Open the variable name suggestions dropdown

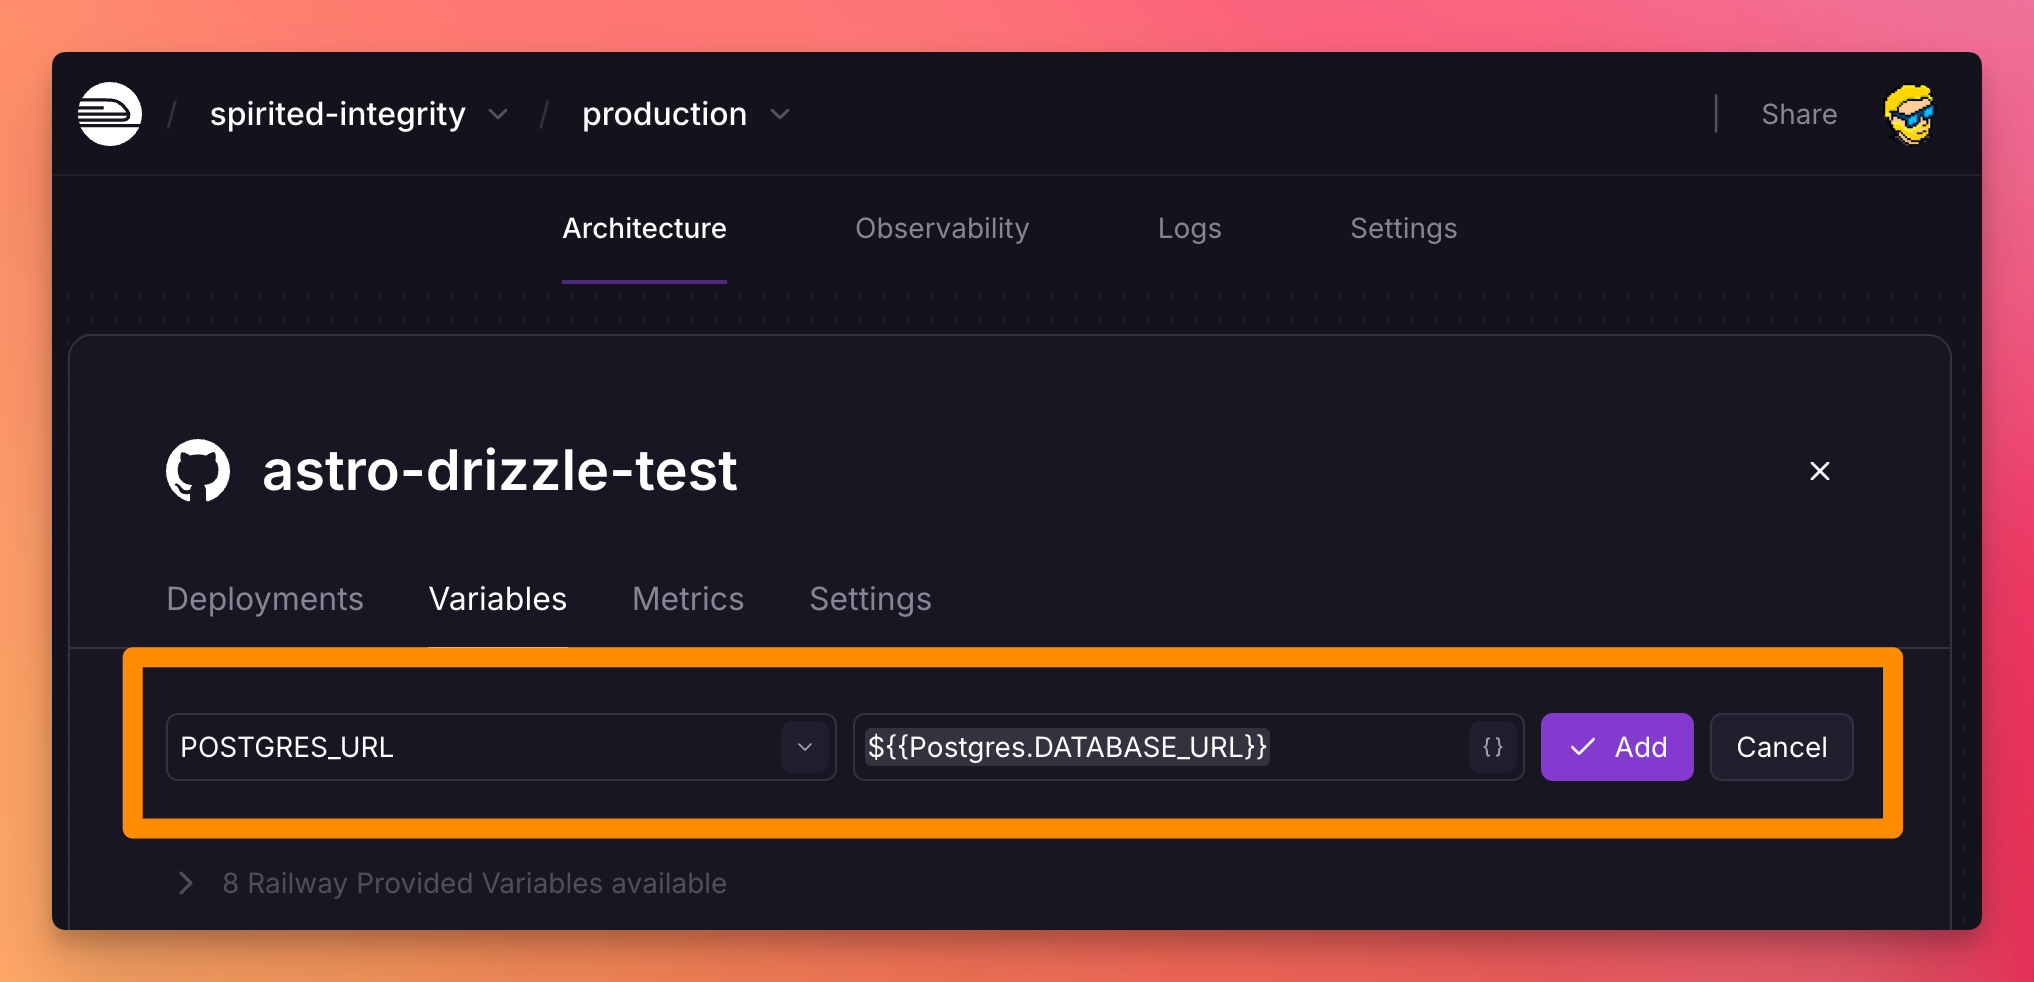tap(805, 747)
